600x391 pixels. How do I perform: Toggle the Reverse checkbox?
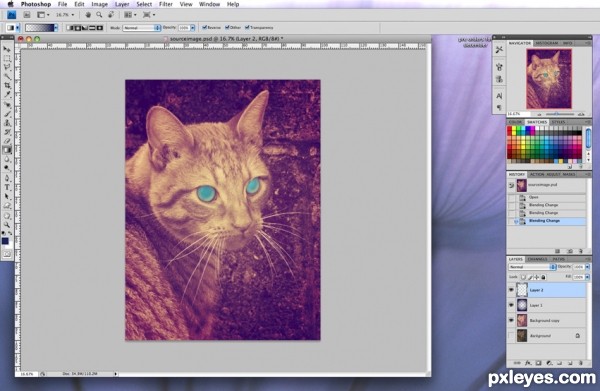click(204, 28)
